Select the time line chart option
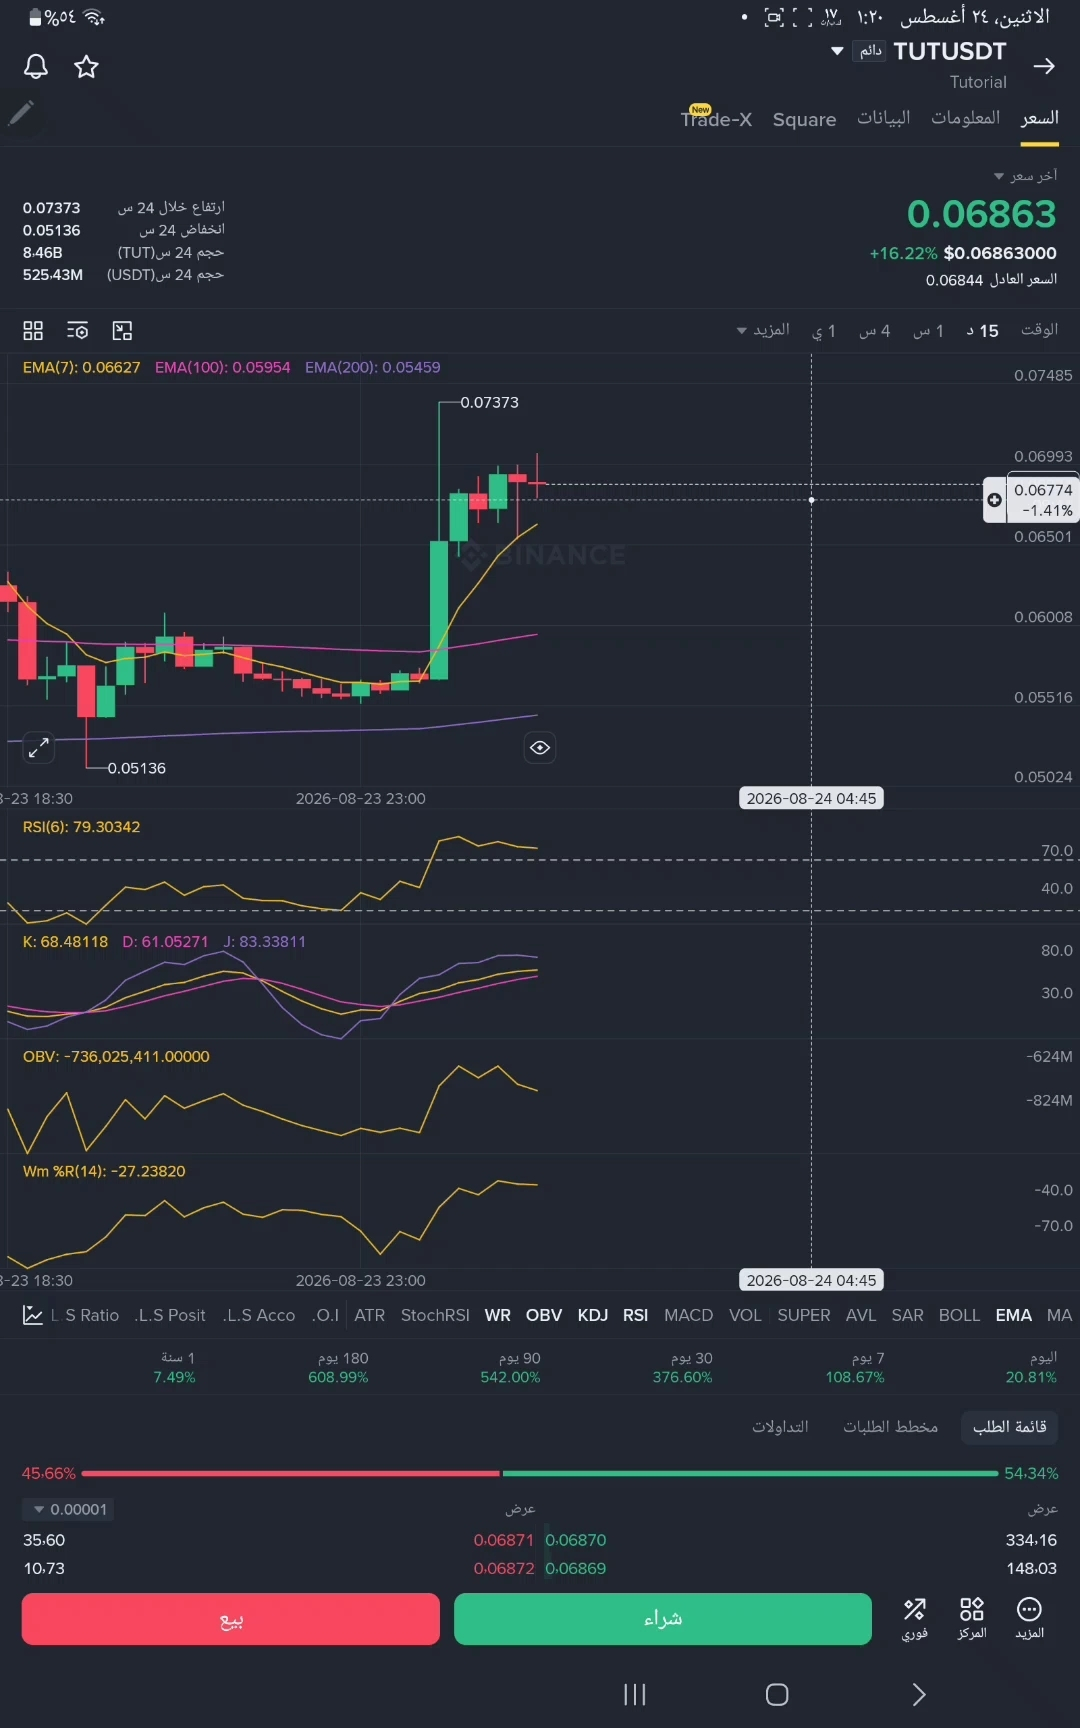The width and height of the screenshot is (1080, 1728). [1039, 330]
